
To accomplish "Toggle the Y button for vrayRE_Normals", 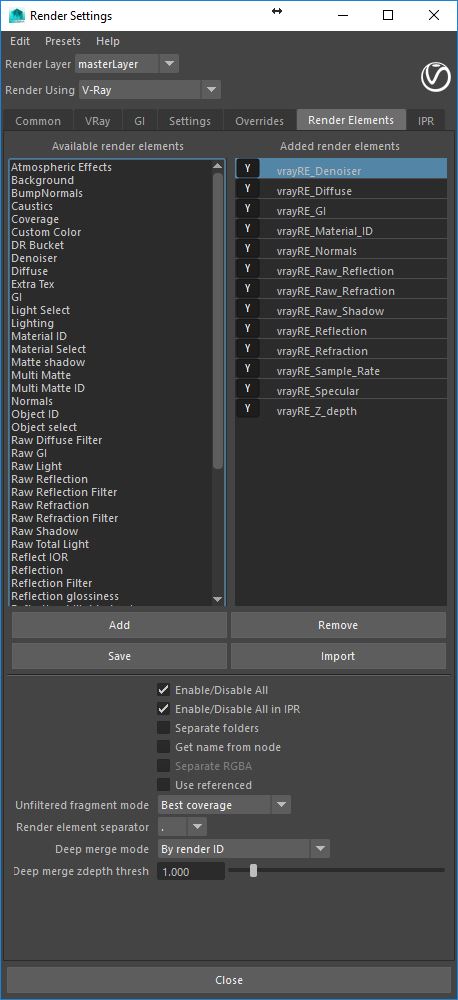I will coord(247,249).
